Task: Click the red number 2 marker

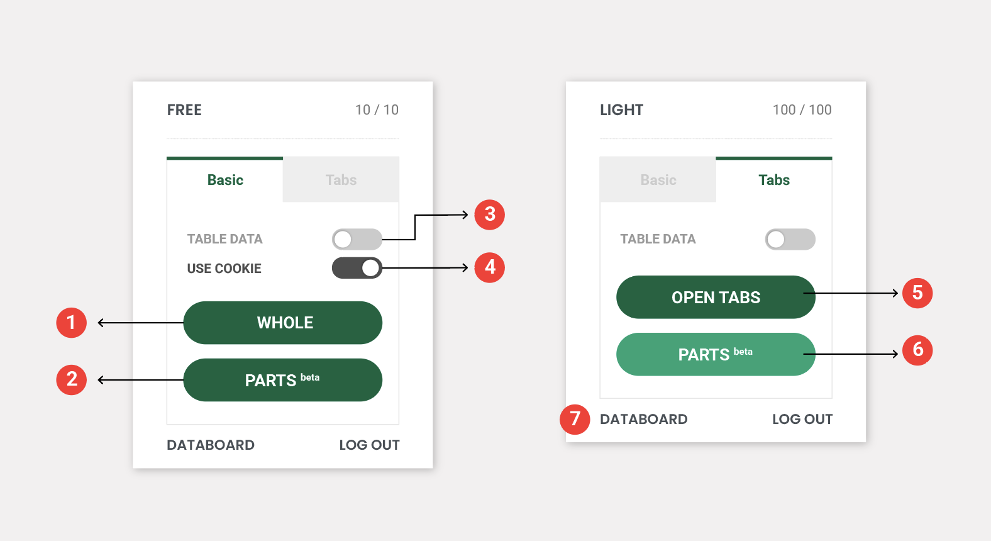Action: [71, 379]
